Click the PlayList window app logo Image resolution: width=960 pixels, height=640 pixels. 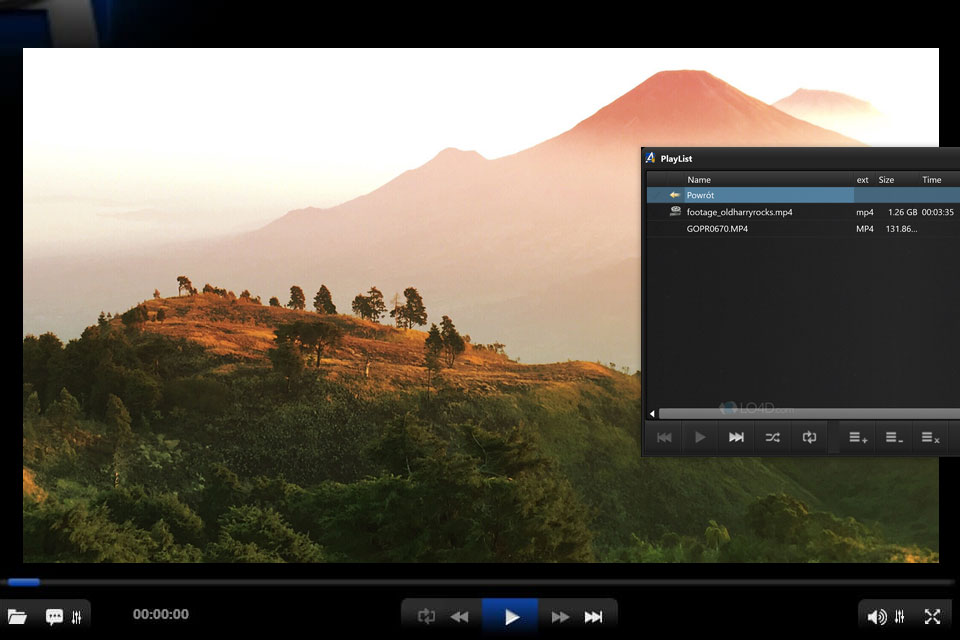point(650,157)
